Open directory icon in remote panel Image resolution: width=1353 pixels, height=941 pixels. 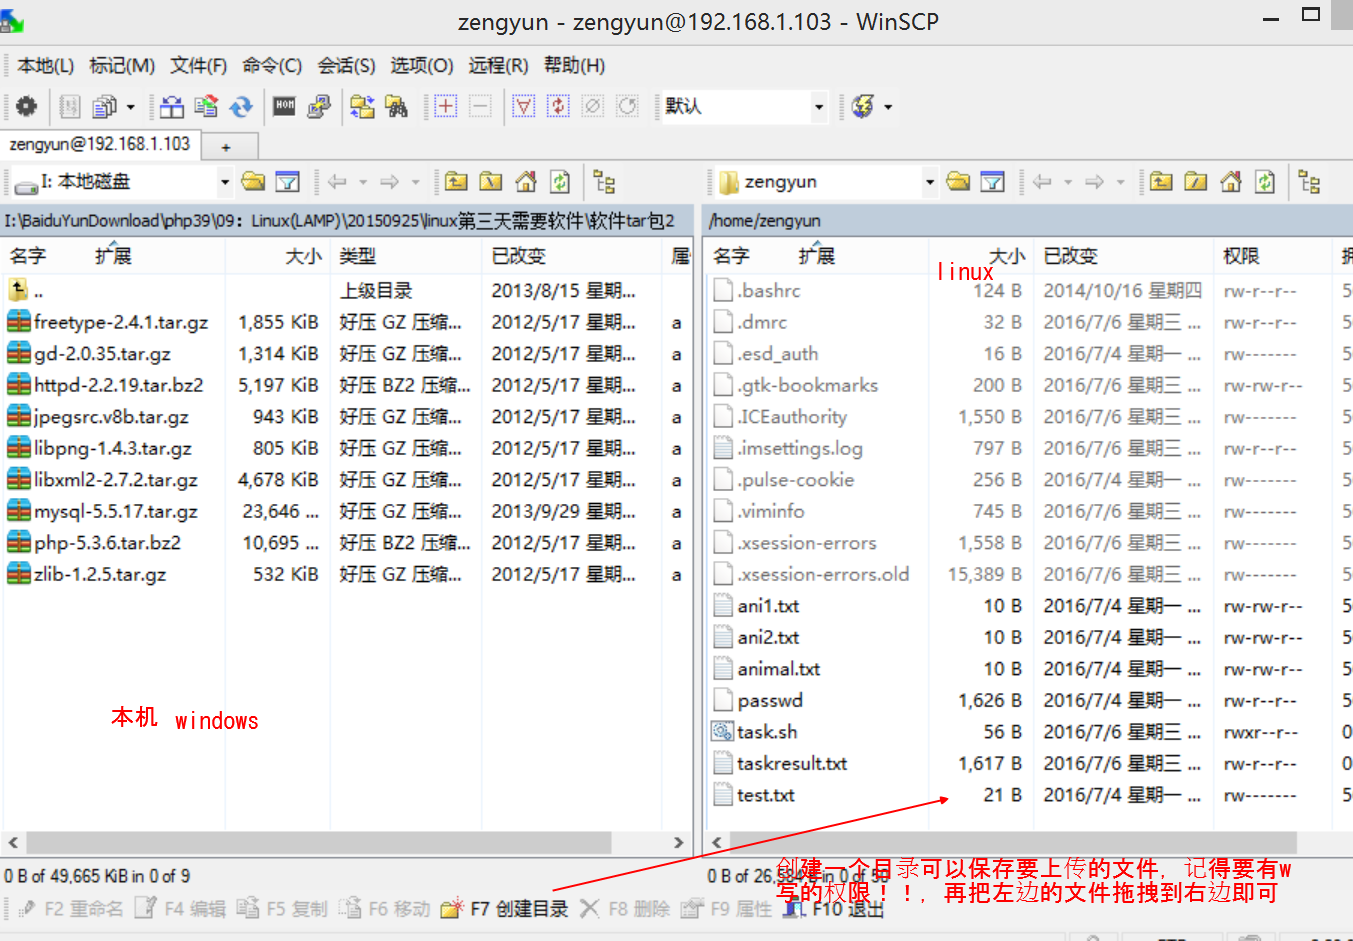(958, 181)
